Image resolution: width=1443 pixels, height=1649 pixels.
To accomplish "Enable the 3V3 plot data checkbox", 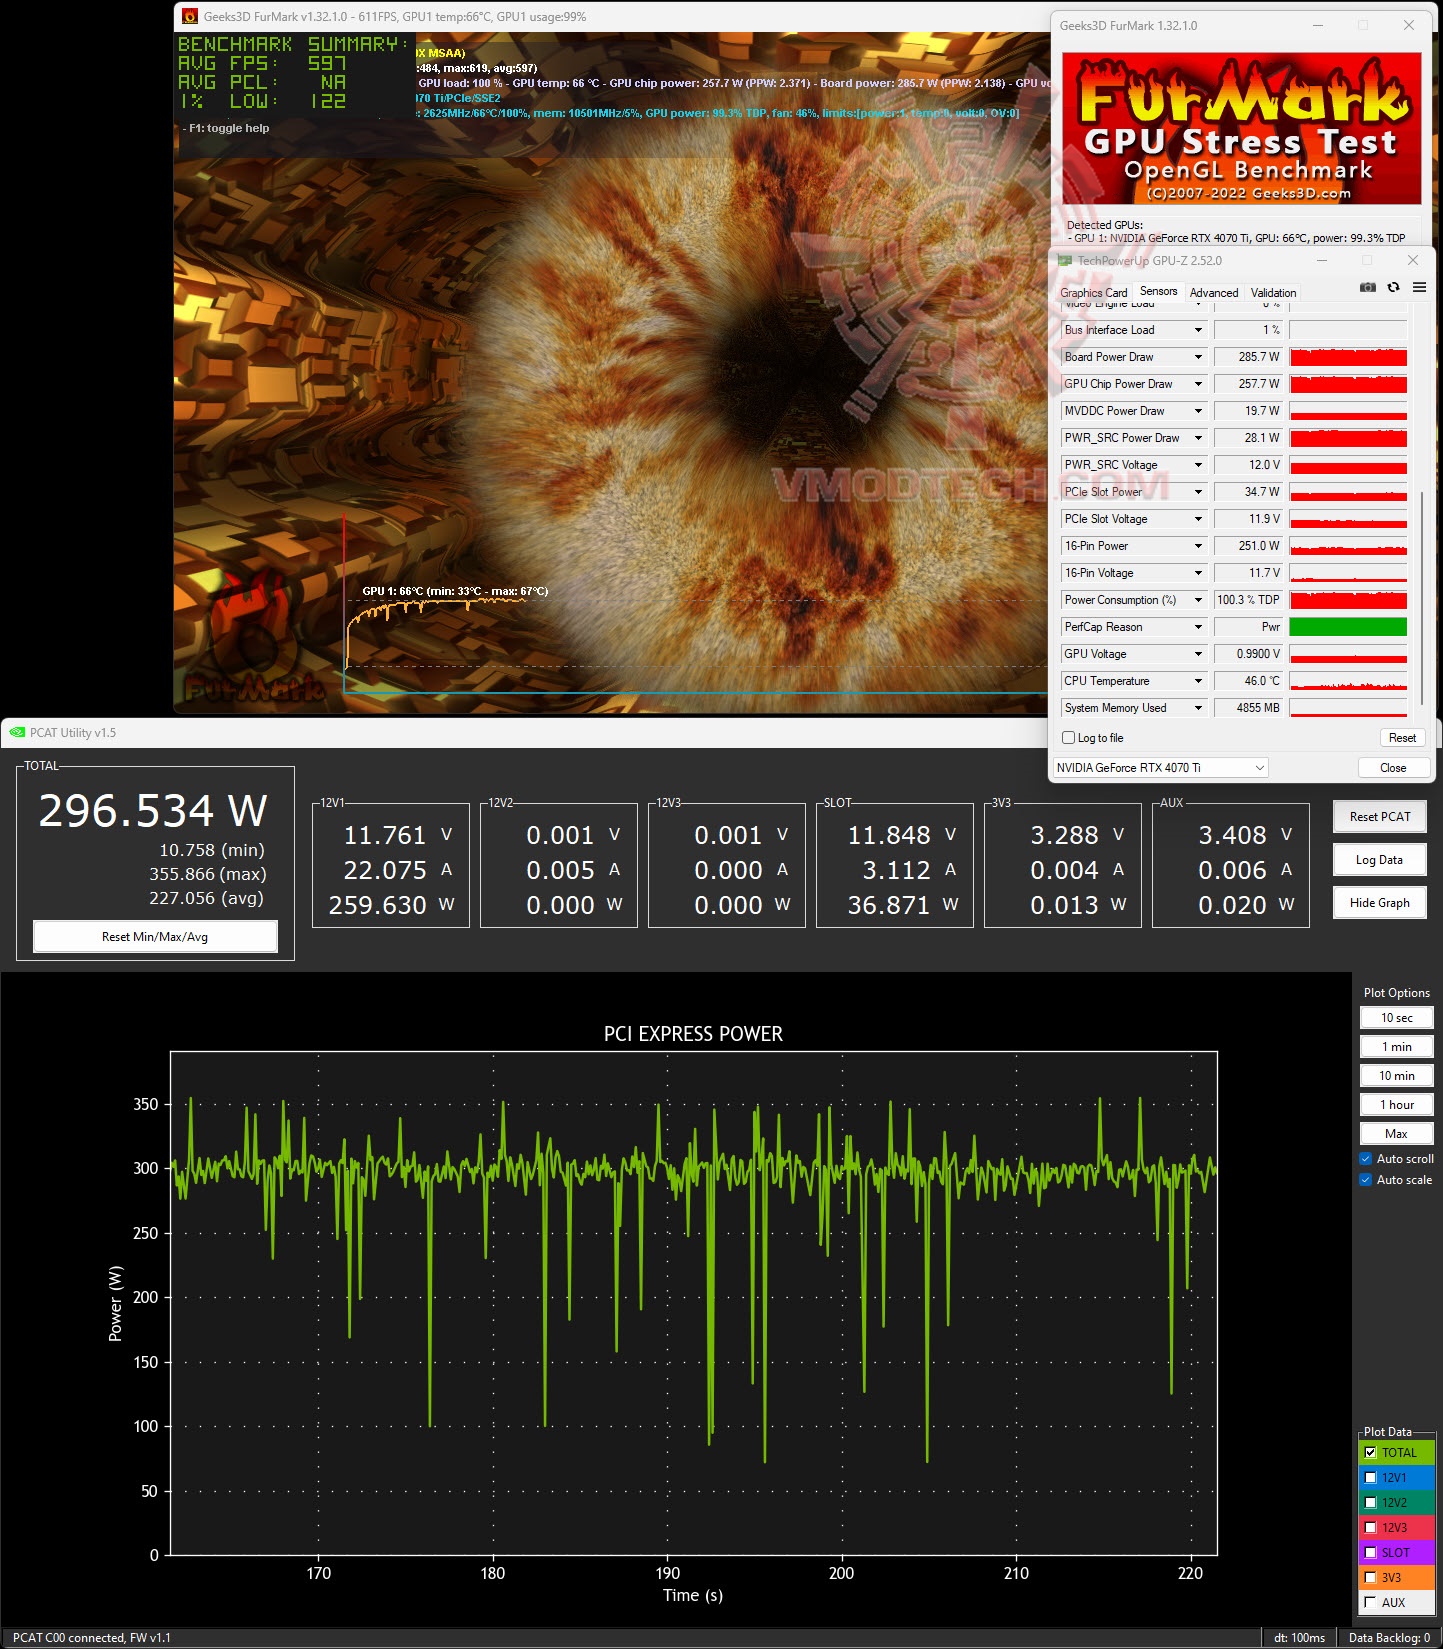I will [x=1370, y=1577].
